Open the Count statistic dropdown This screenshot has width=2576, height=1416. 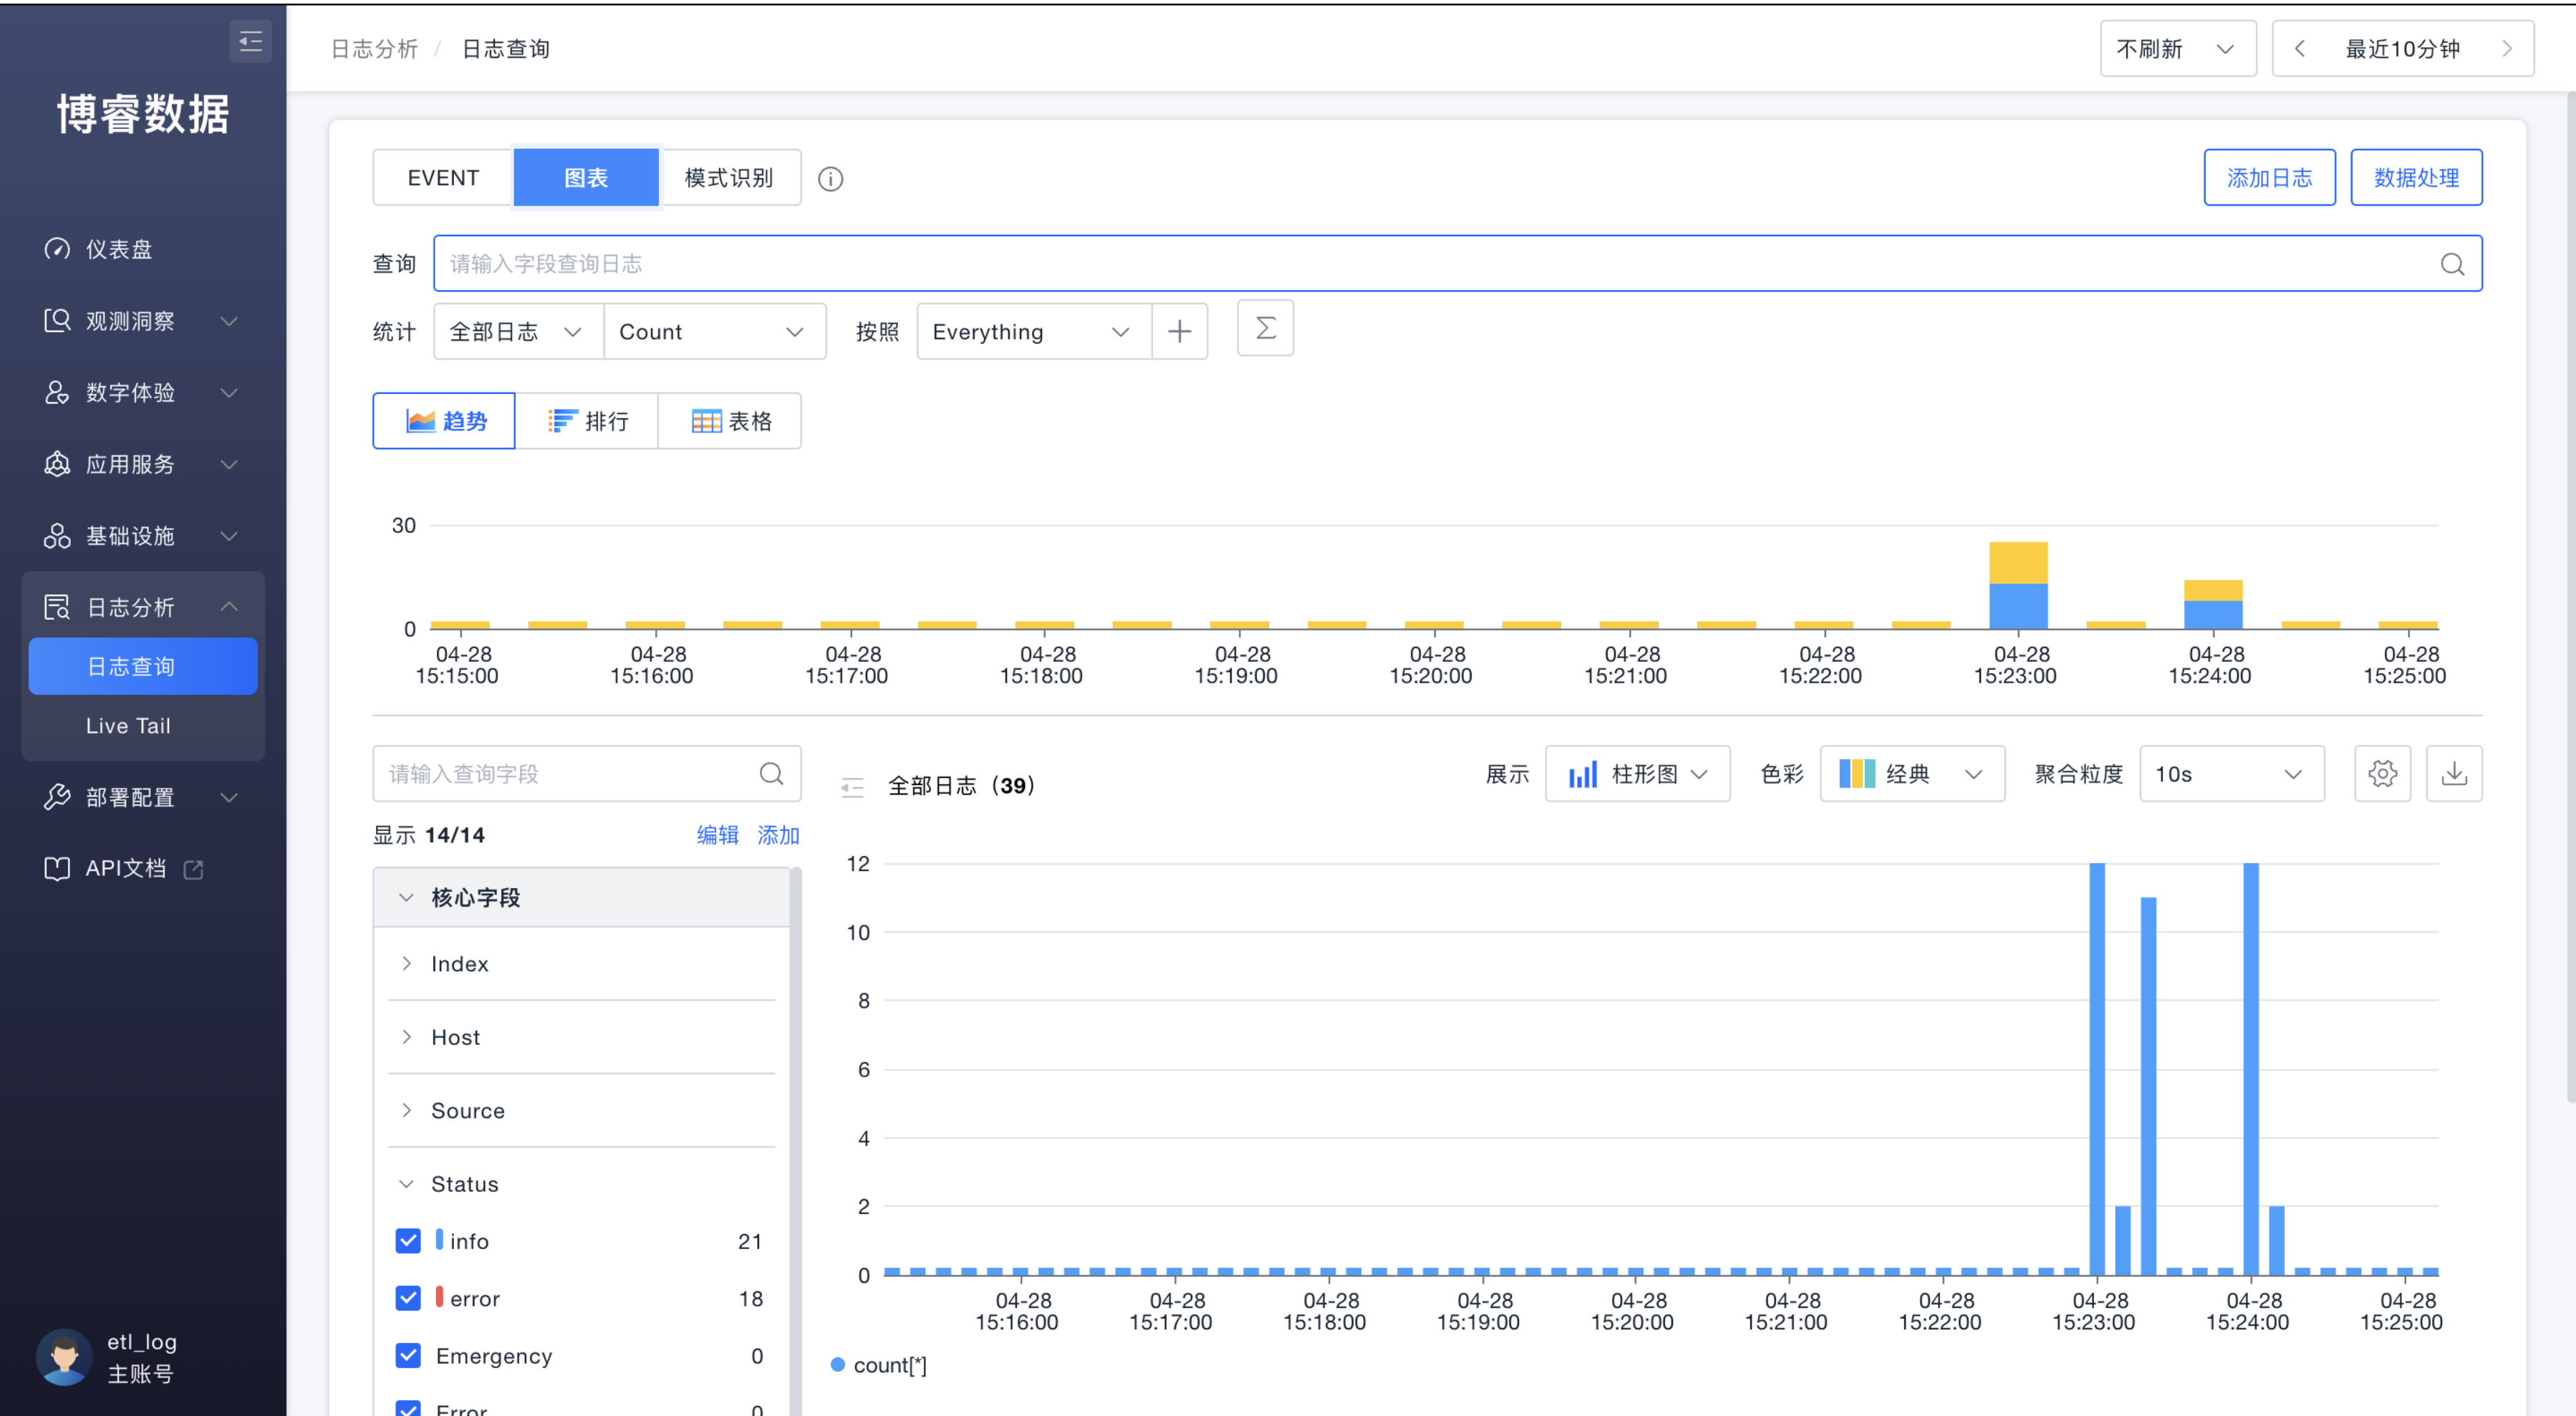[714, 332]
